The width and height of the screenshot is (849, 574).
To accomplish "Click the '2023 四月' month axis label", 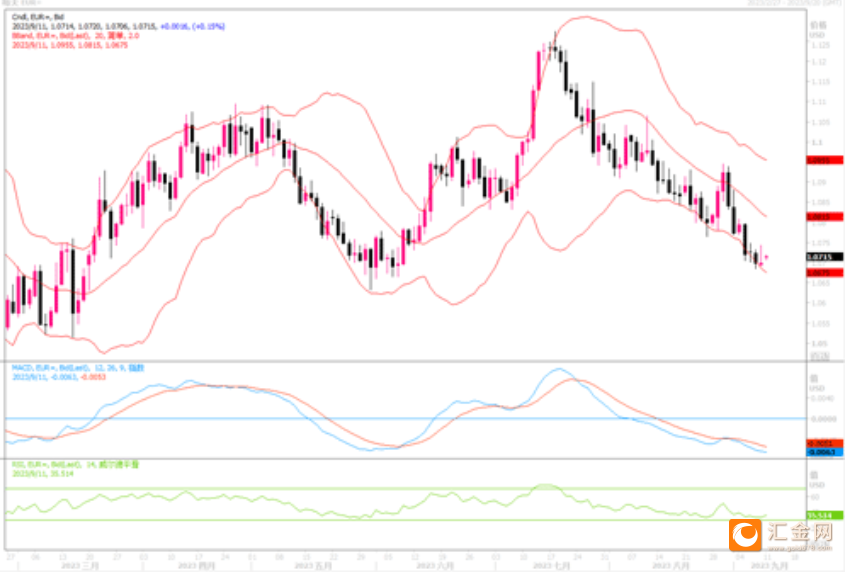I will click(x=196, y=566).
